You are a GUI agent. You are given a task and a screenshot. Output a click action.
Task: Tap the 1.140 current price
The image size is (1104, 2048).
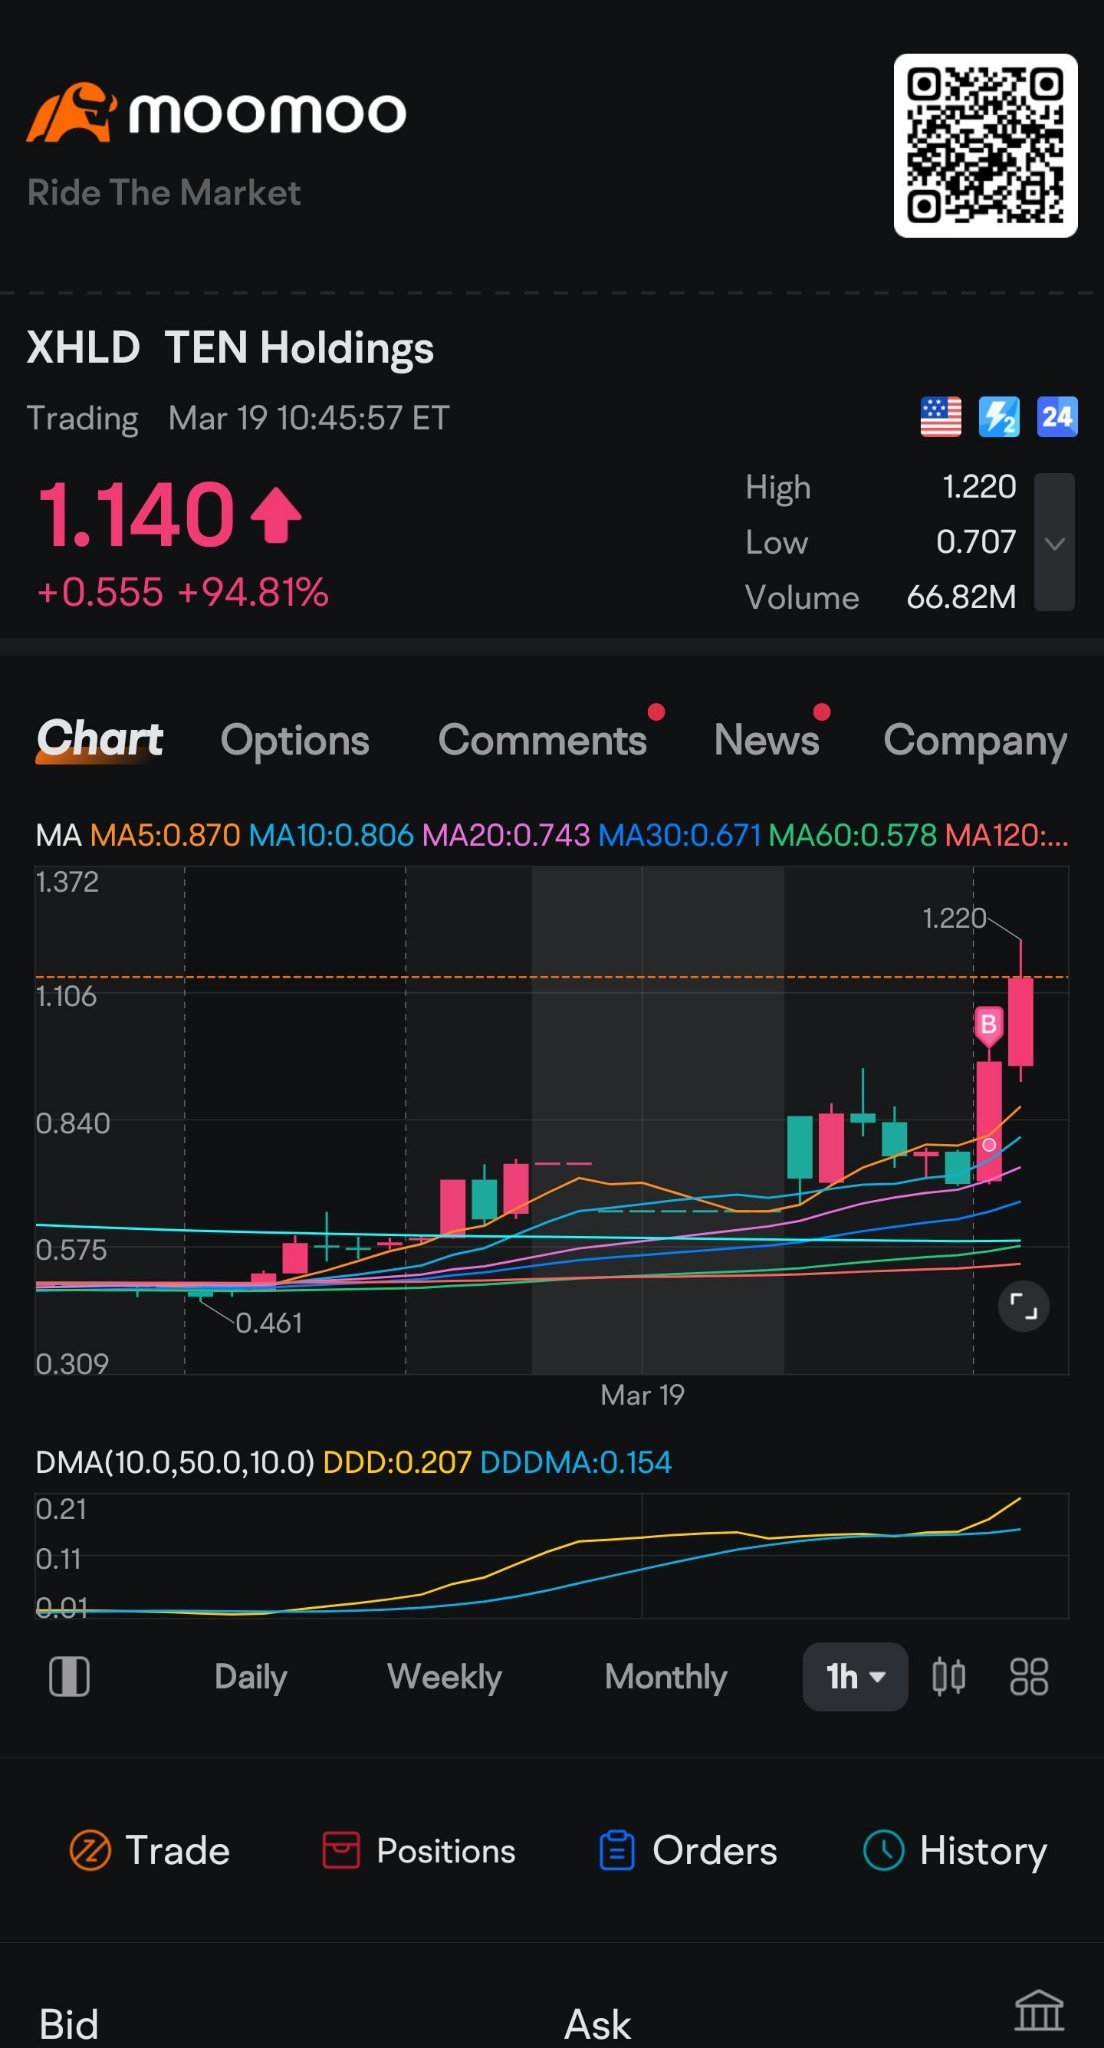pyautogui.click(x=136, y=515)
